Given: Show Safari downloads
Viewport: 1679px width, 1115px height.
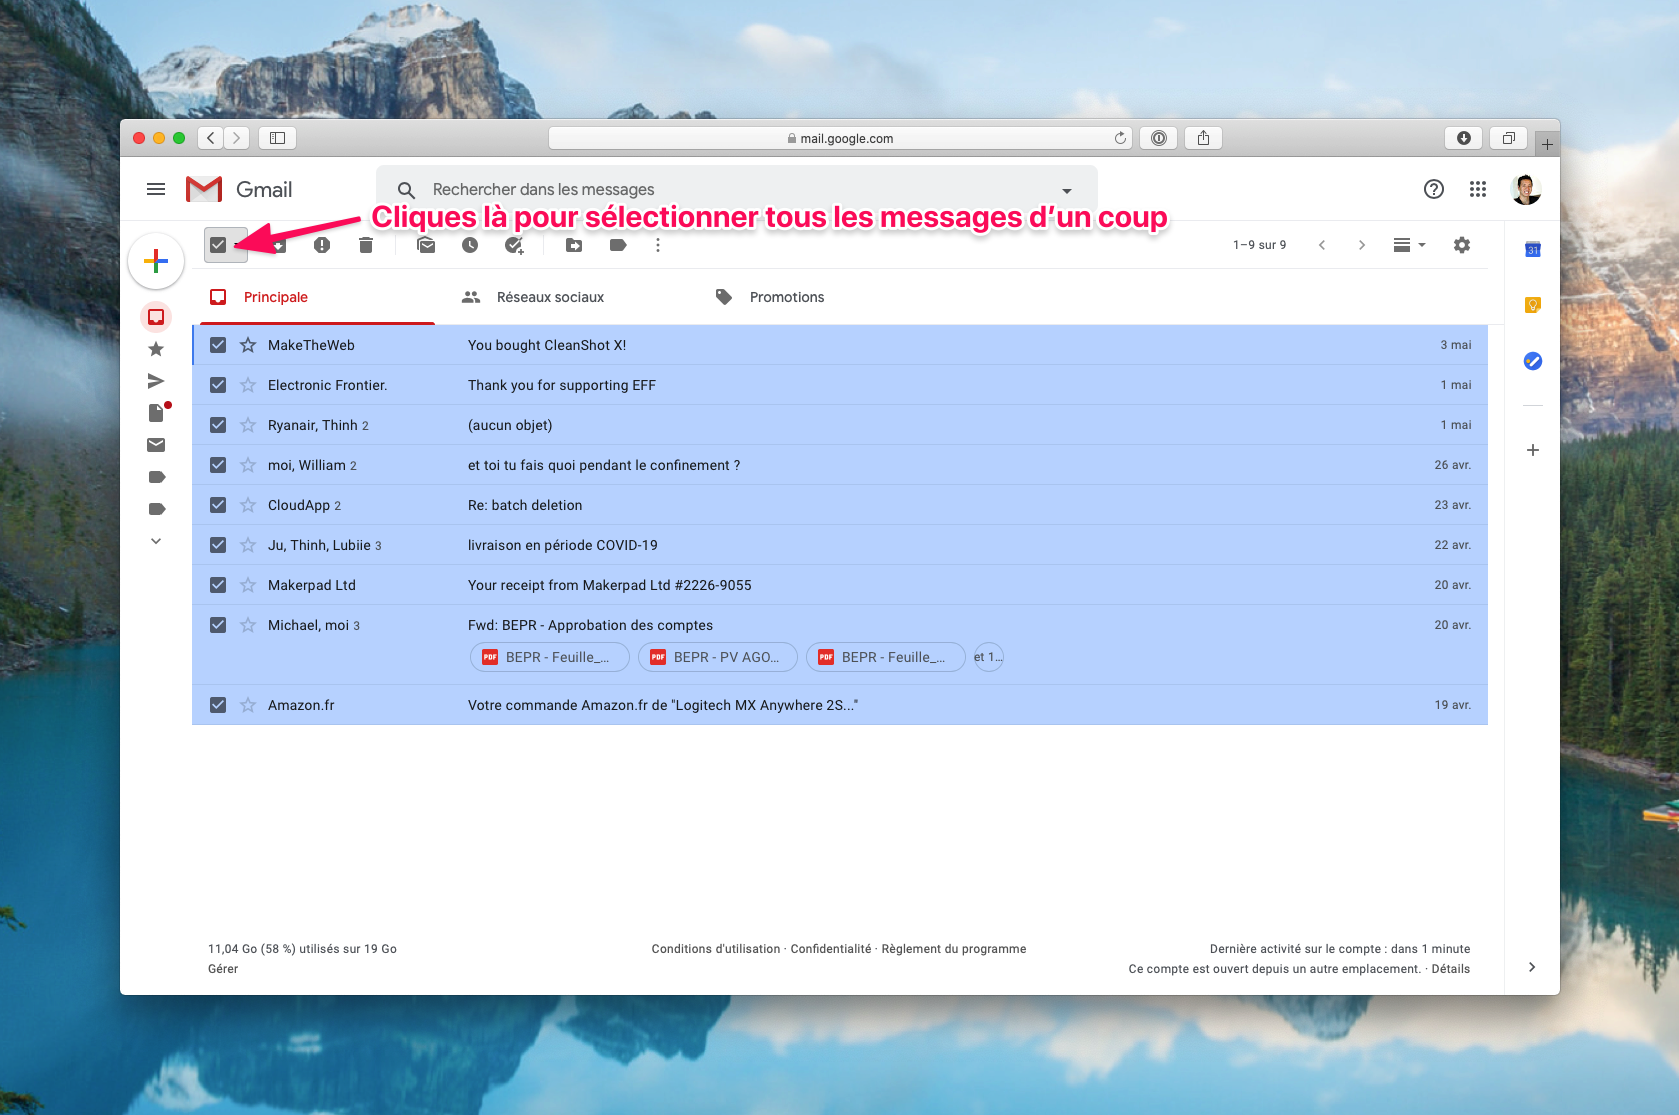Looking at the screenshot, I should (x=1464, y=138).
